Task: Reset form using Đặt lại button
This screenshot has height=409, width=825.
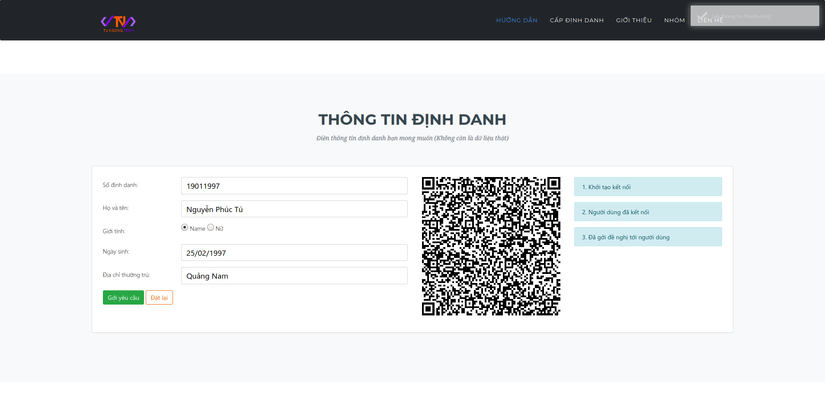Action: click(159, 298)
